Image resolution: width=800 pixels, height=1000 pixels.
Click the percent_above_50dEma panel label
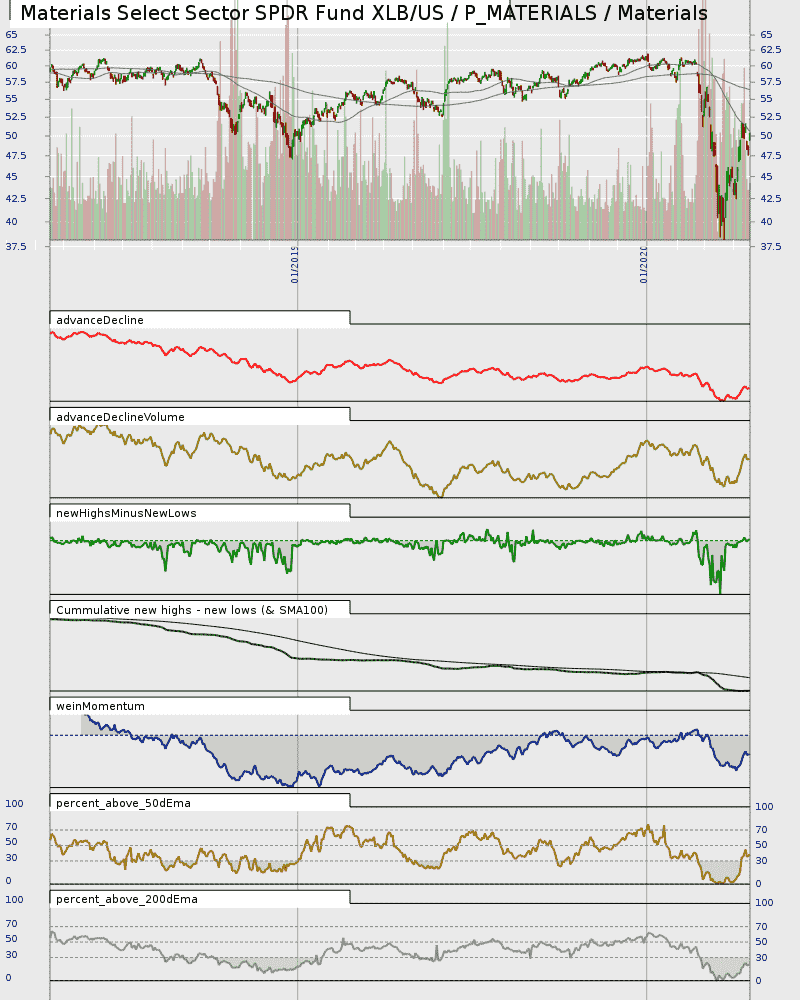point(123,804)
